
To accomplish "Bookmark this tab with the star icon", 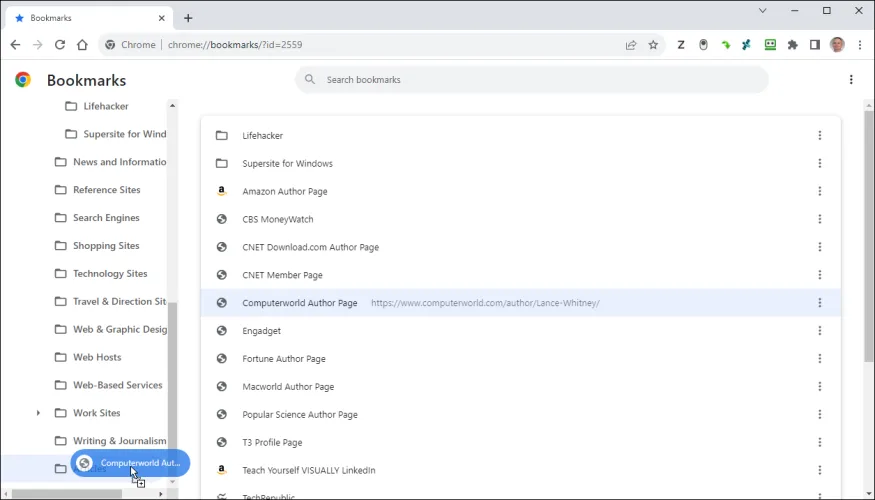I will click(654, 45).
